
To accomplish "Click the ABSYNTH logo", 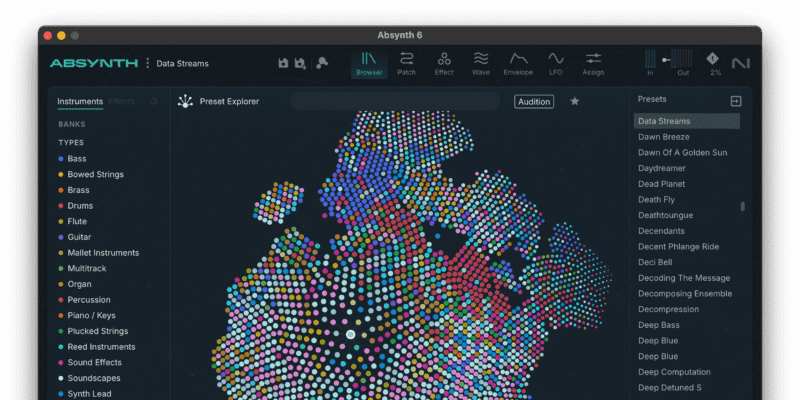I will click(94, 63).
